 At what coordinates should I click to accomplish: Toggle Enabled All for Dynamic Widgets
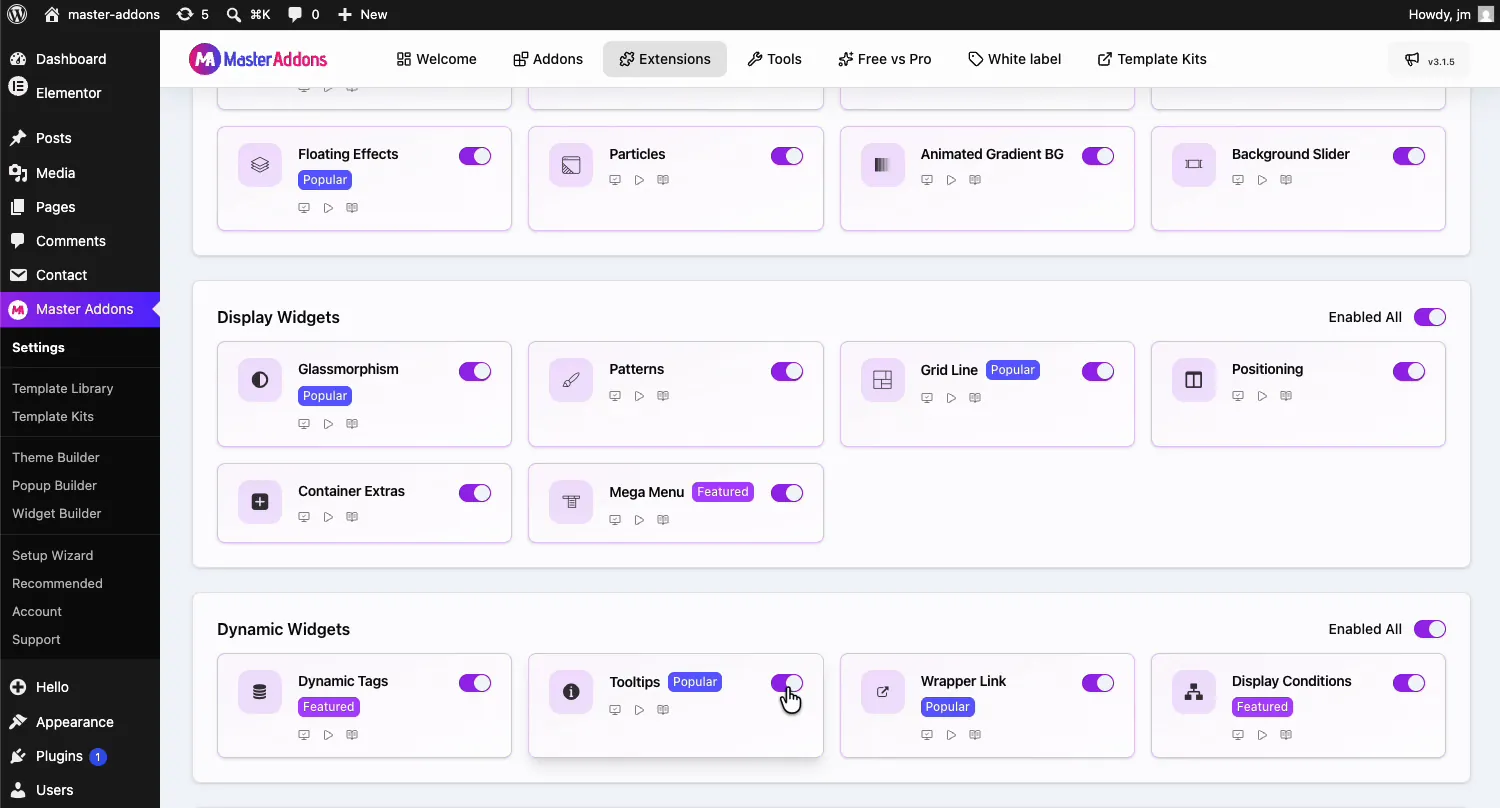pos(1430,629)
